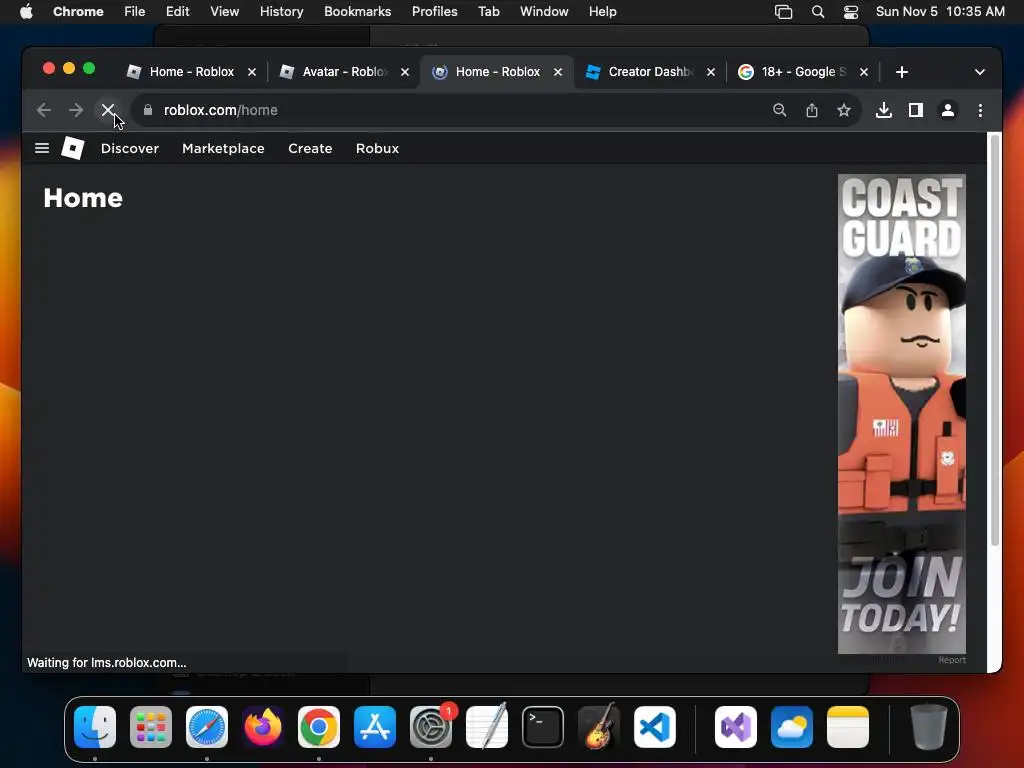Click the Coast Guard advertisement banner
This screenshot has width=1024, height=768.
coord(902,413)
